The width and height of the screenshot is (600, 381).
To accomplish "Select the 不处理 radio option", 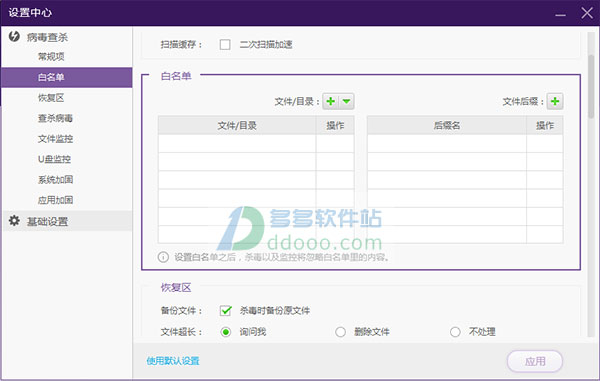I will (x=455, y=332).
